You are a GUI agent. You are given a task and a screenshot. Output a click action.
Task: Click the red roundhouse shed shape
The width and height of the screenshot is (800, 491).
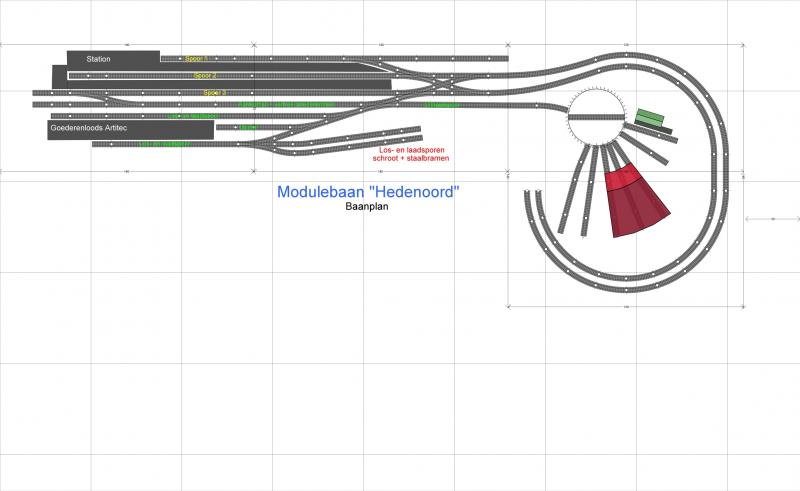[x=636, y=202]
